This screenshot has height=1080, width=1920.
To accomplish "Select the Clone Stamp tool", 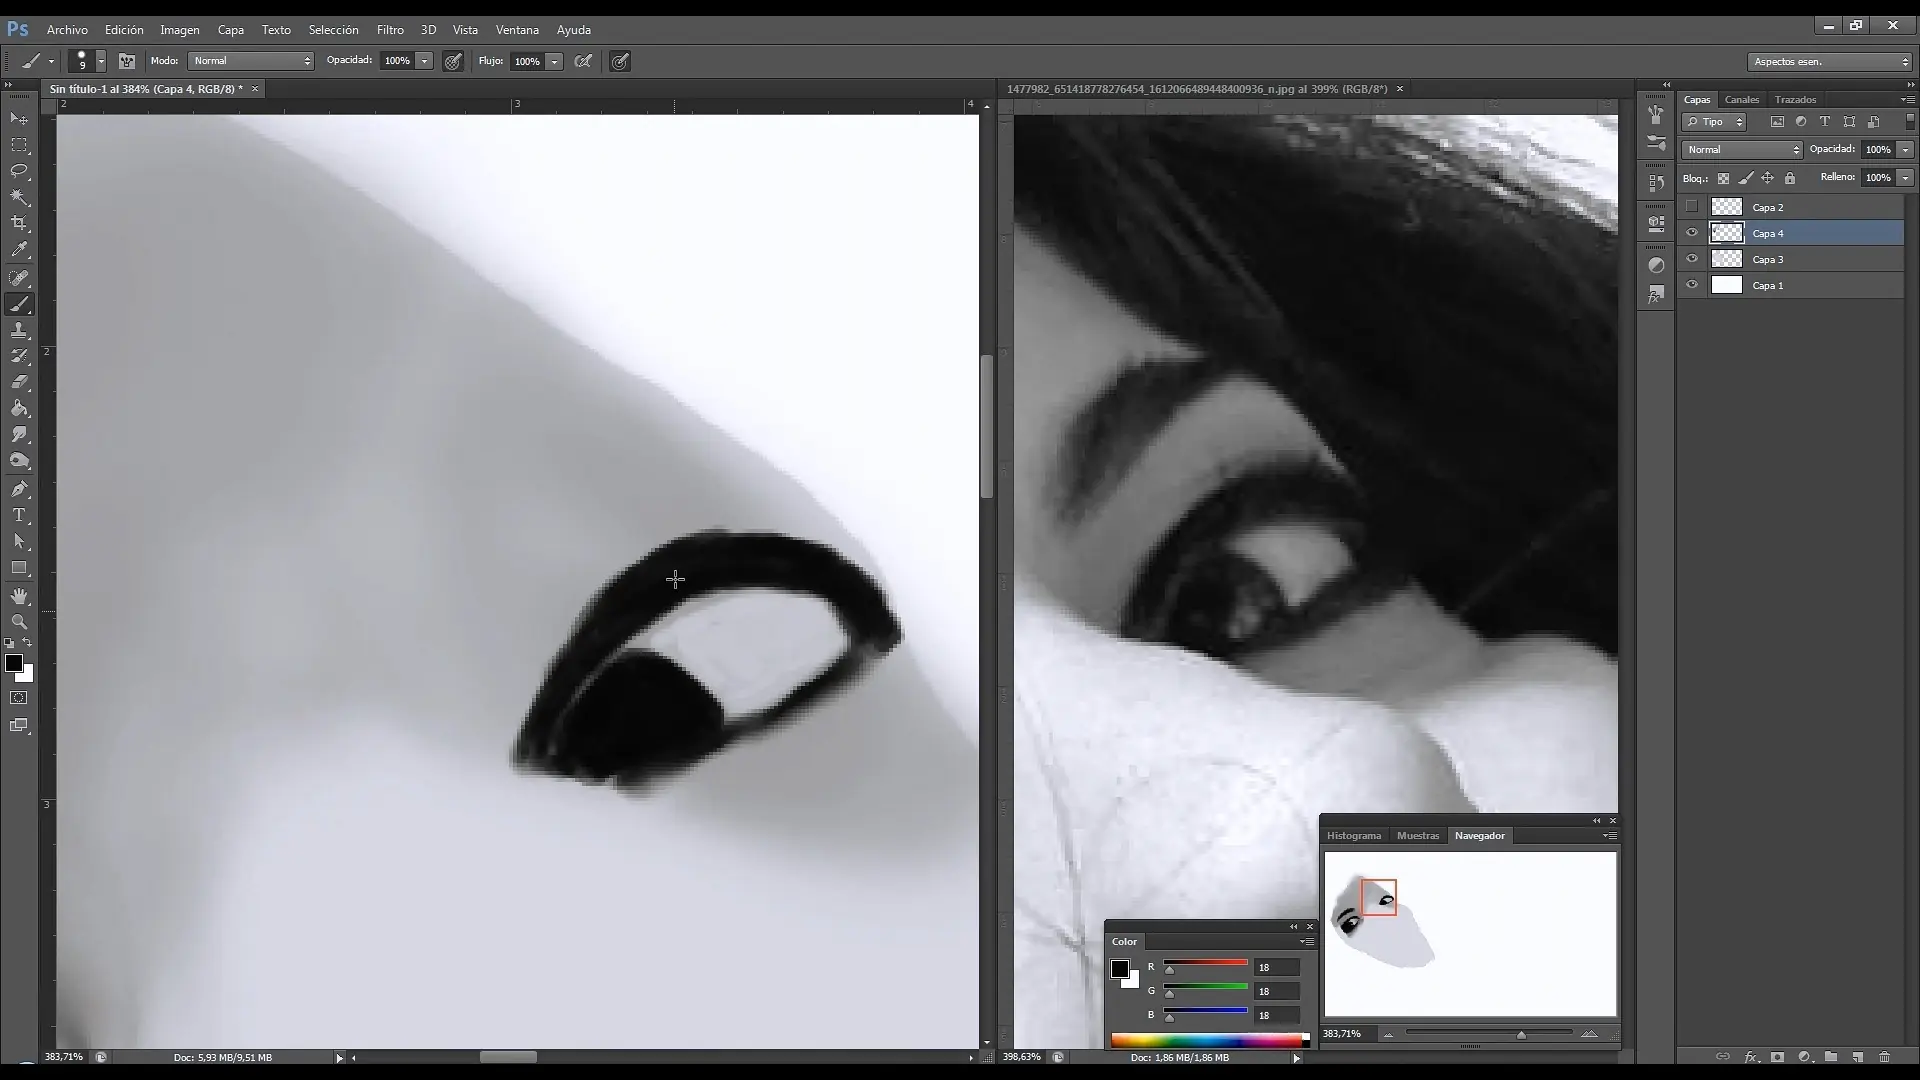I will coord(19,330).
